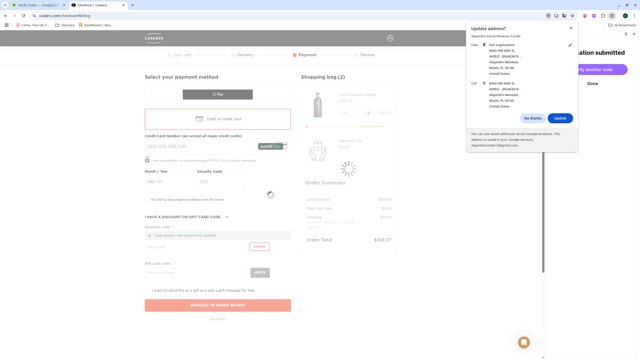Open the chat widget bubble at the bottom right

(x=524, y=342)
